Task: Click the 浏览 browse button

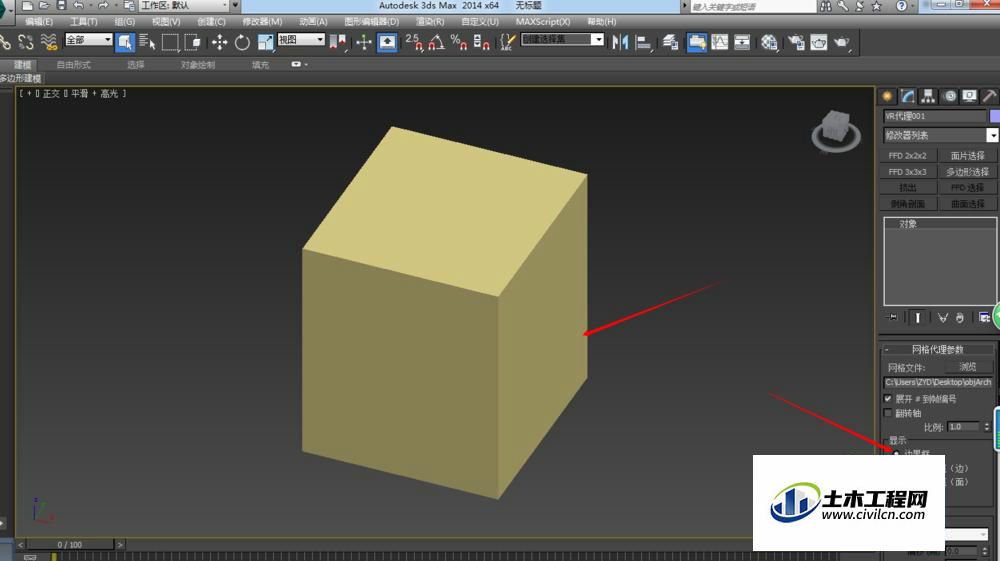Action: 968,367
